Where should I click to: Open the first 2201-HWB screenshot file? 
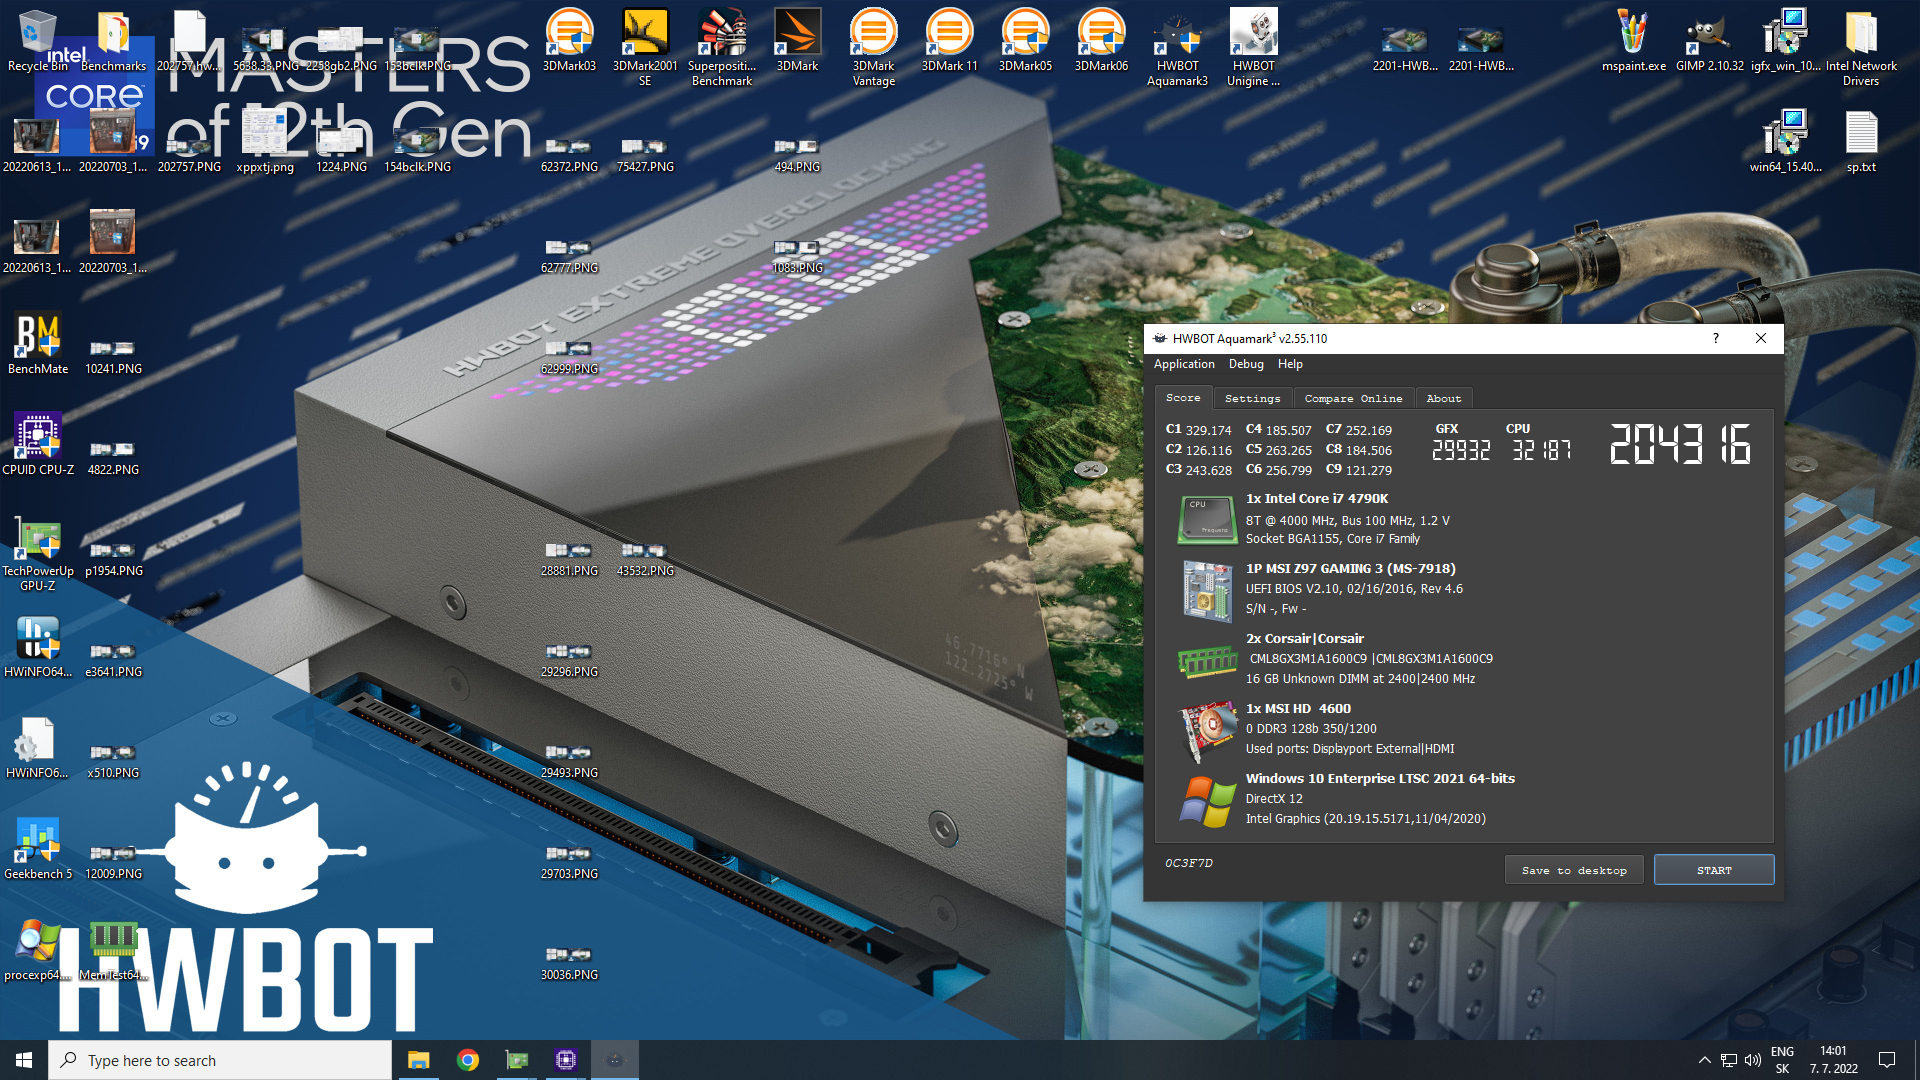click(x=1405, y=47)
